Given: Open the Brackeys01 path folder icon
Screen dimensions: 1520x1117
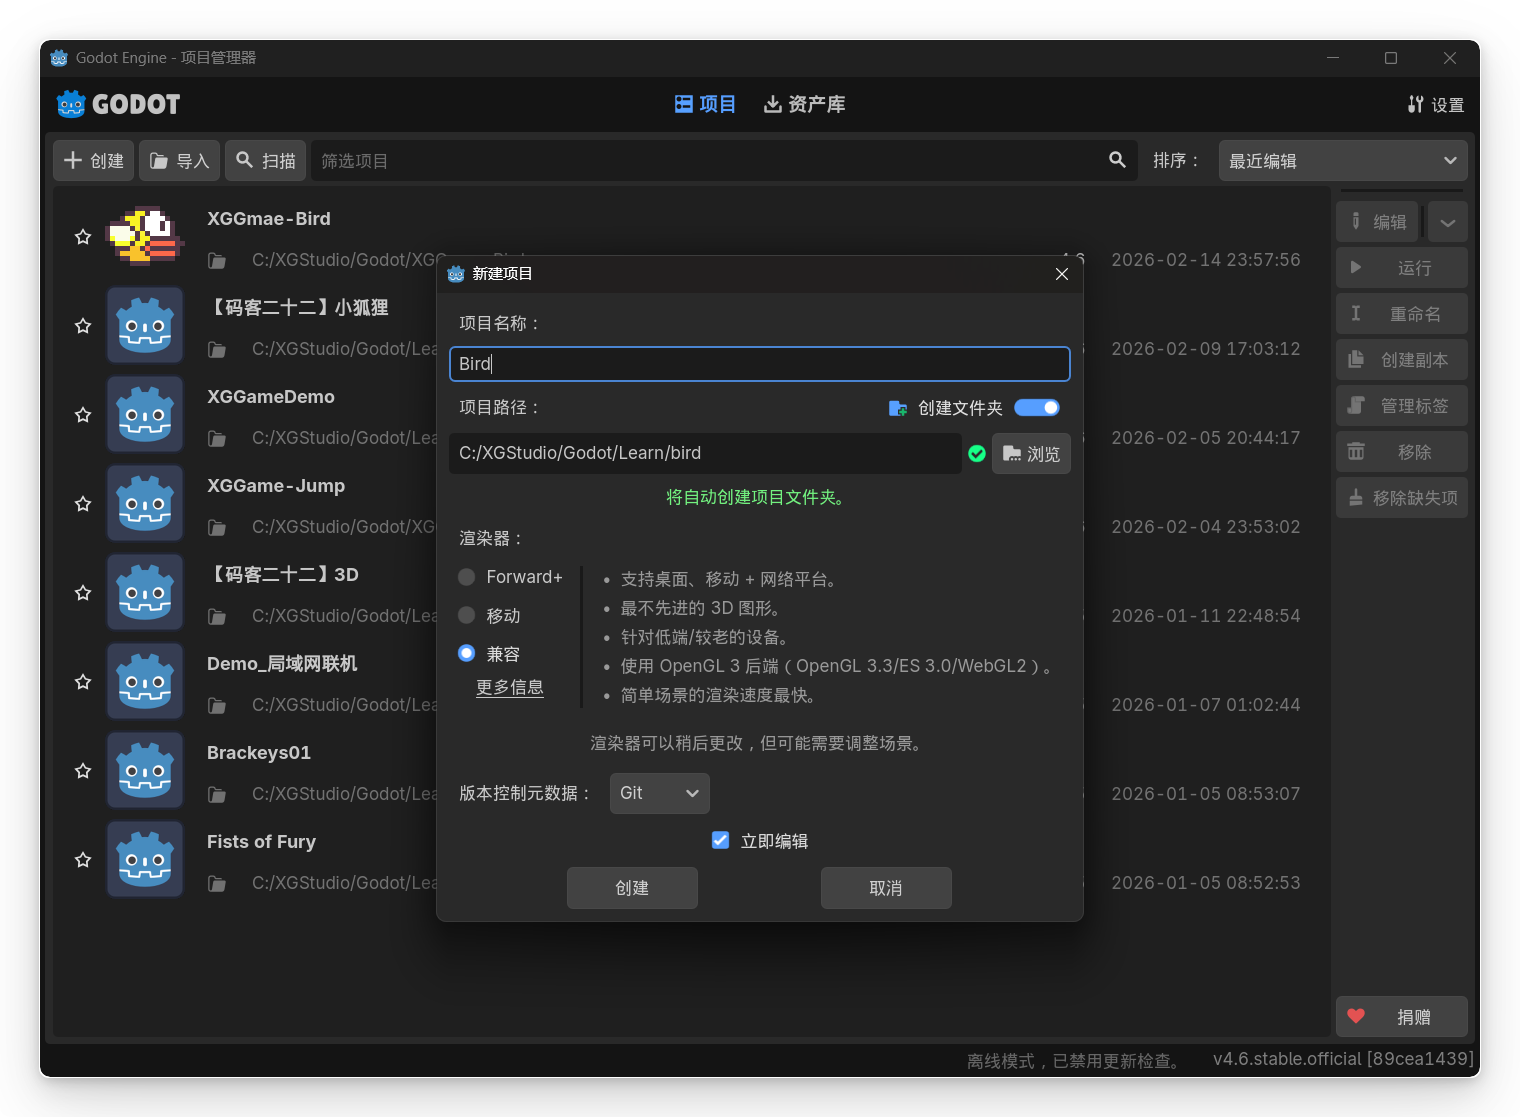Looking at the screenshot, I should [217, 795].
